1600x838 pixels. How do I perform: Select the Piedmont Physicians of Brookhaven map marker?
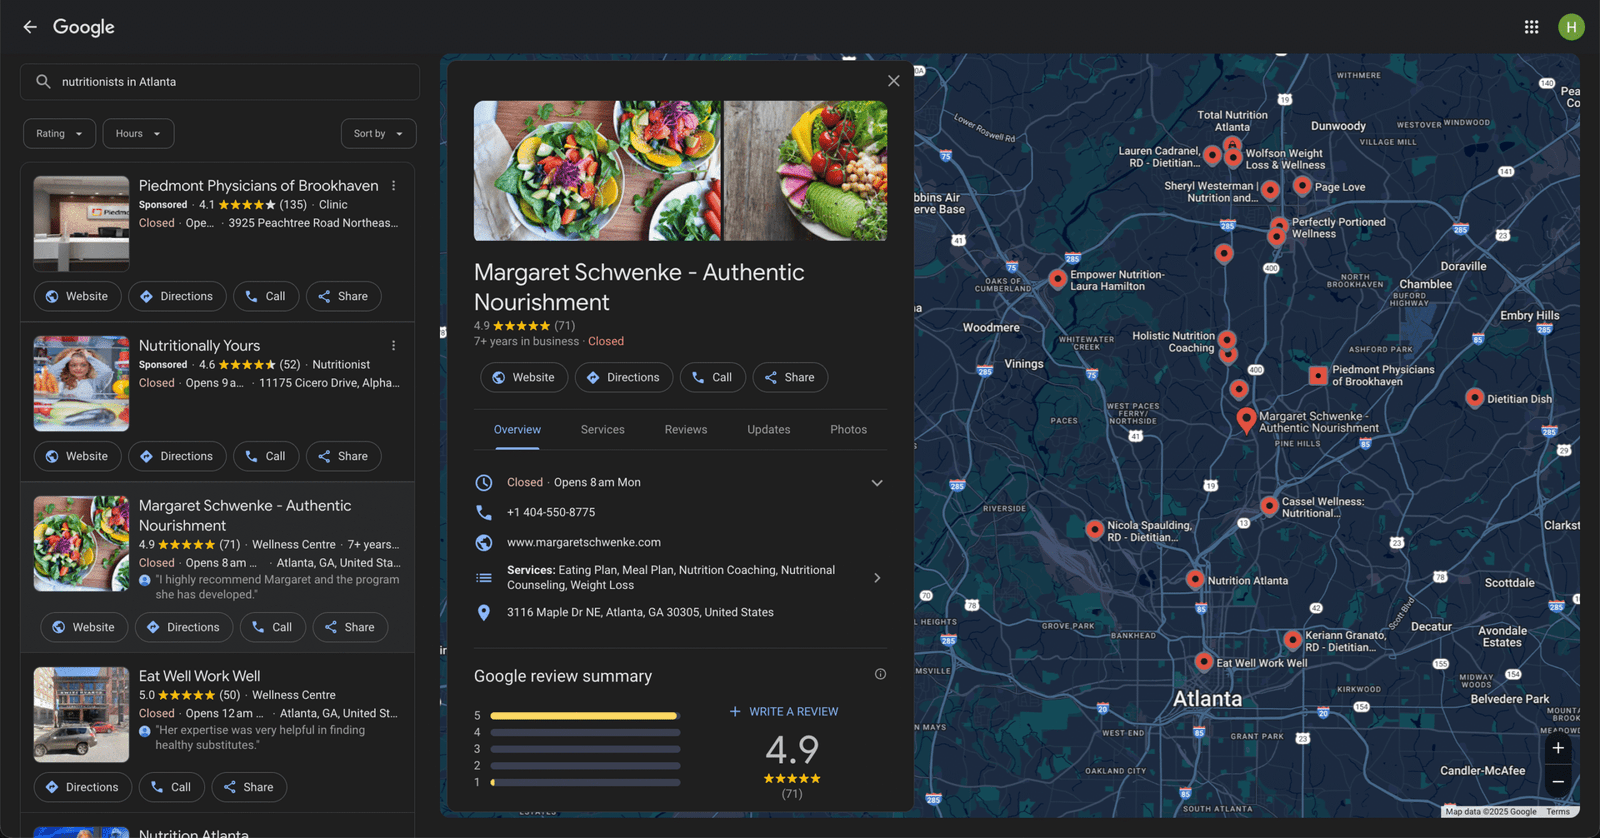1318,376
